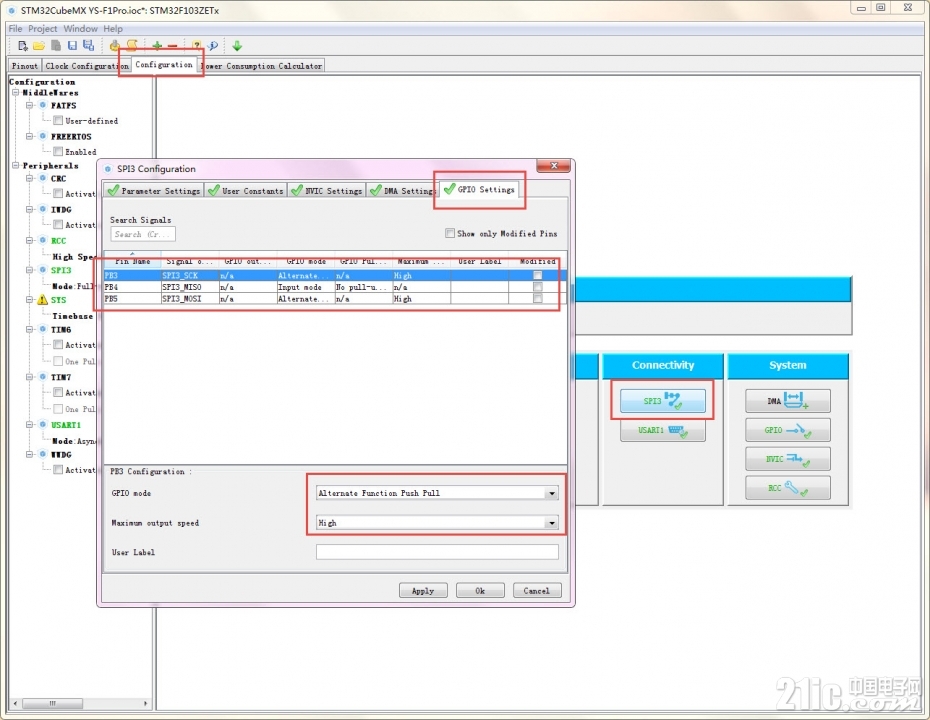
Task: Collapse the MiddleWares tree node
Action: coord(15,93)
